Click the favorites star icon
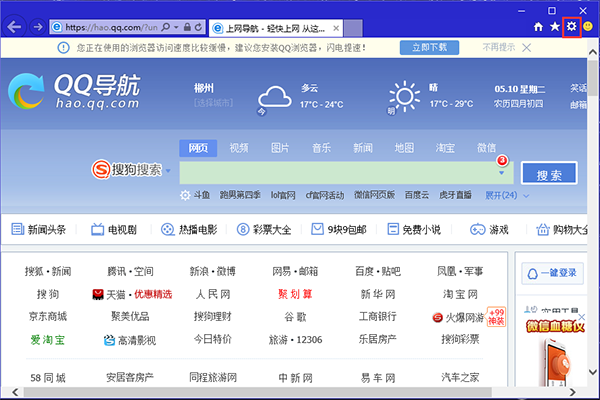This screenshot has height=400, width=600. point(554,27)
